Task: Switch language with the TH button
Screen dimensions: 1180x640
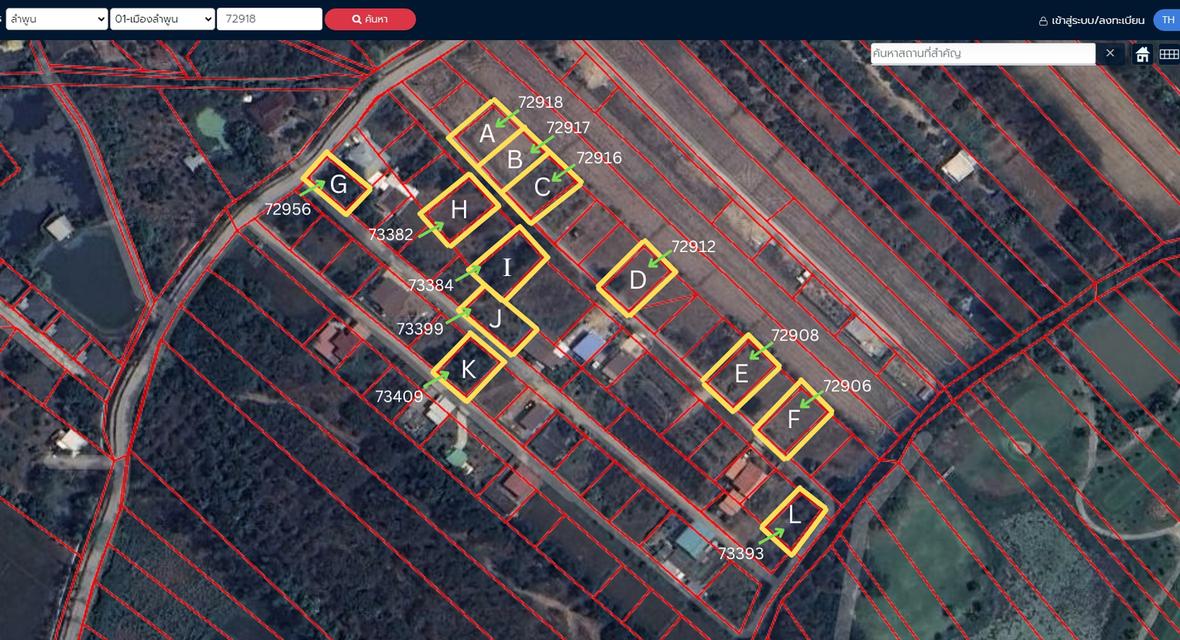Action: pos(1167,20)
